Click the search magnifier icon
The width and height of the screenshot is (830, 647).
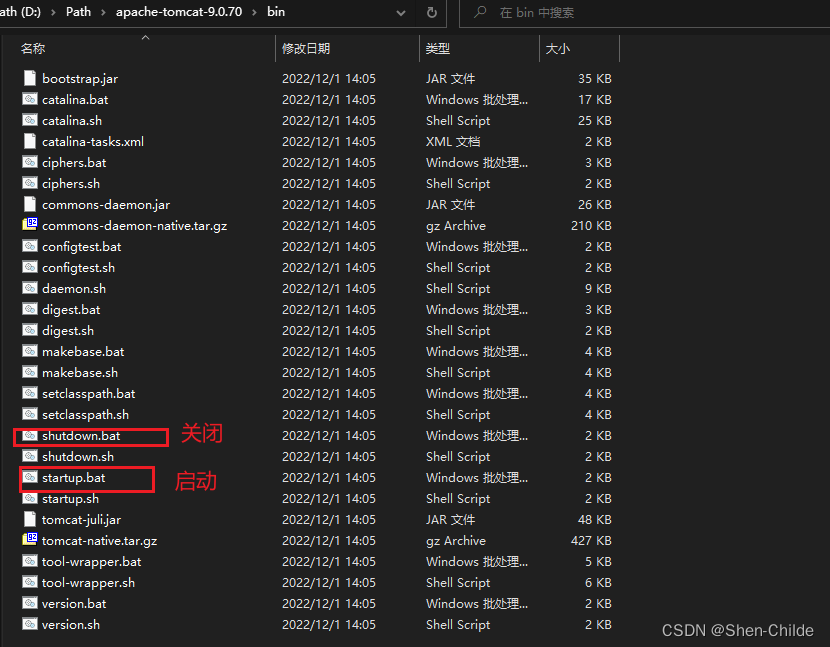point(480,12)
